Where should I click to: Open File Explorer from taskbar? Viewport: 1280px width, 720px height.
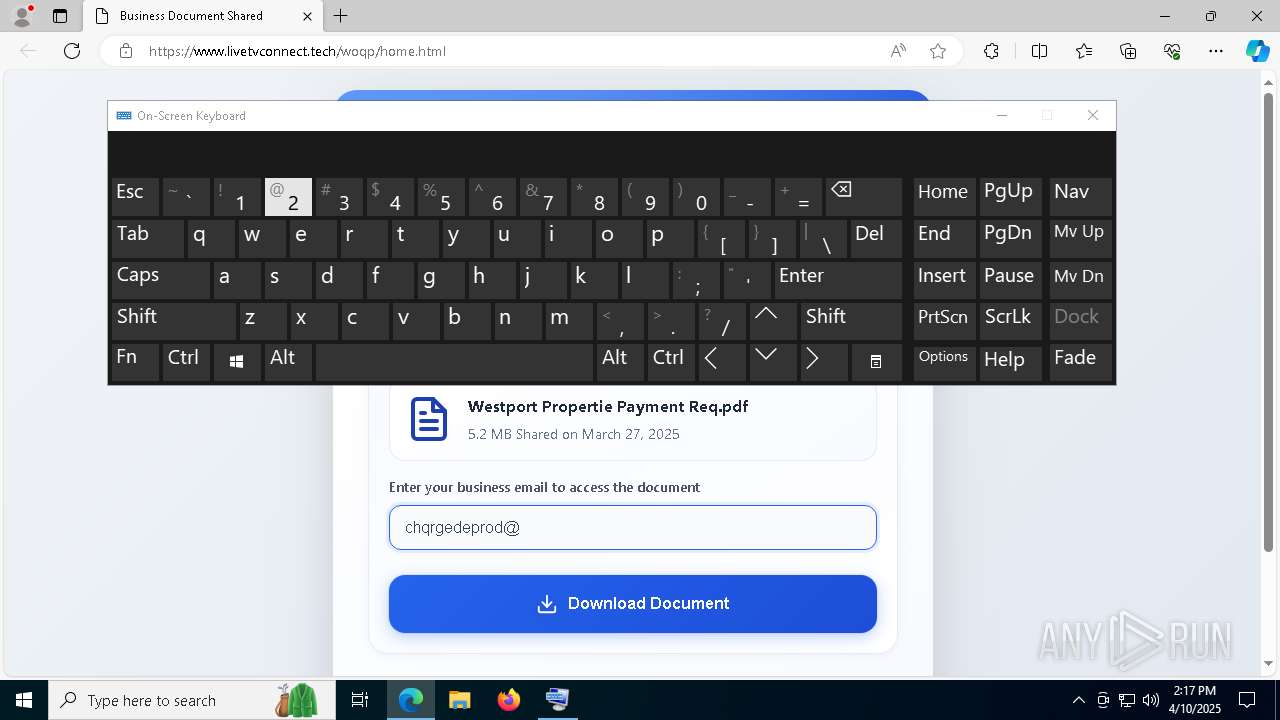click(460, 700)
